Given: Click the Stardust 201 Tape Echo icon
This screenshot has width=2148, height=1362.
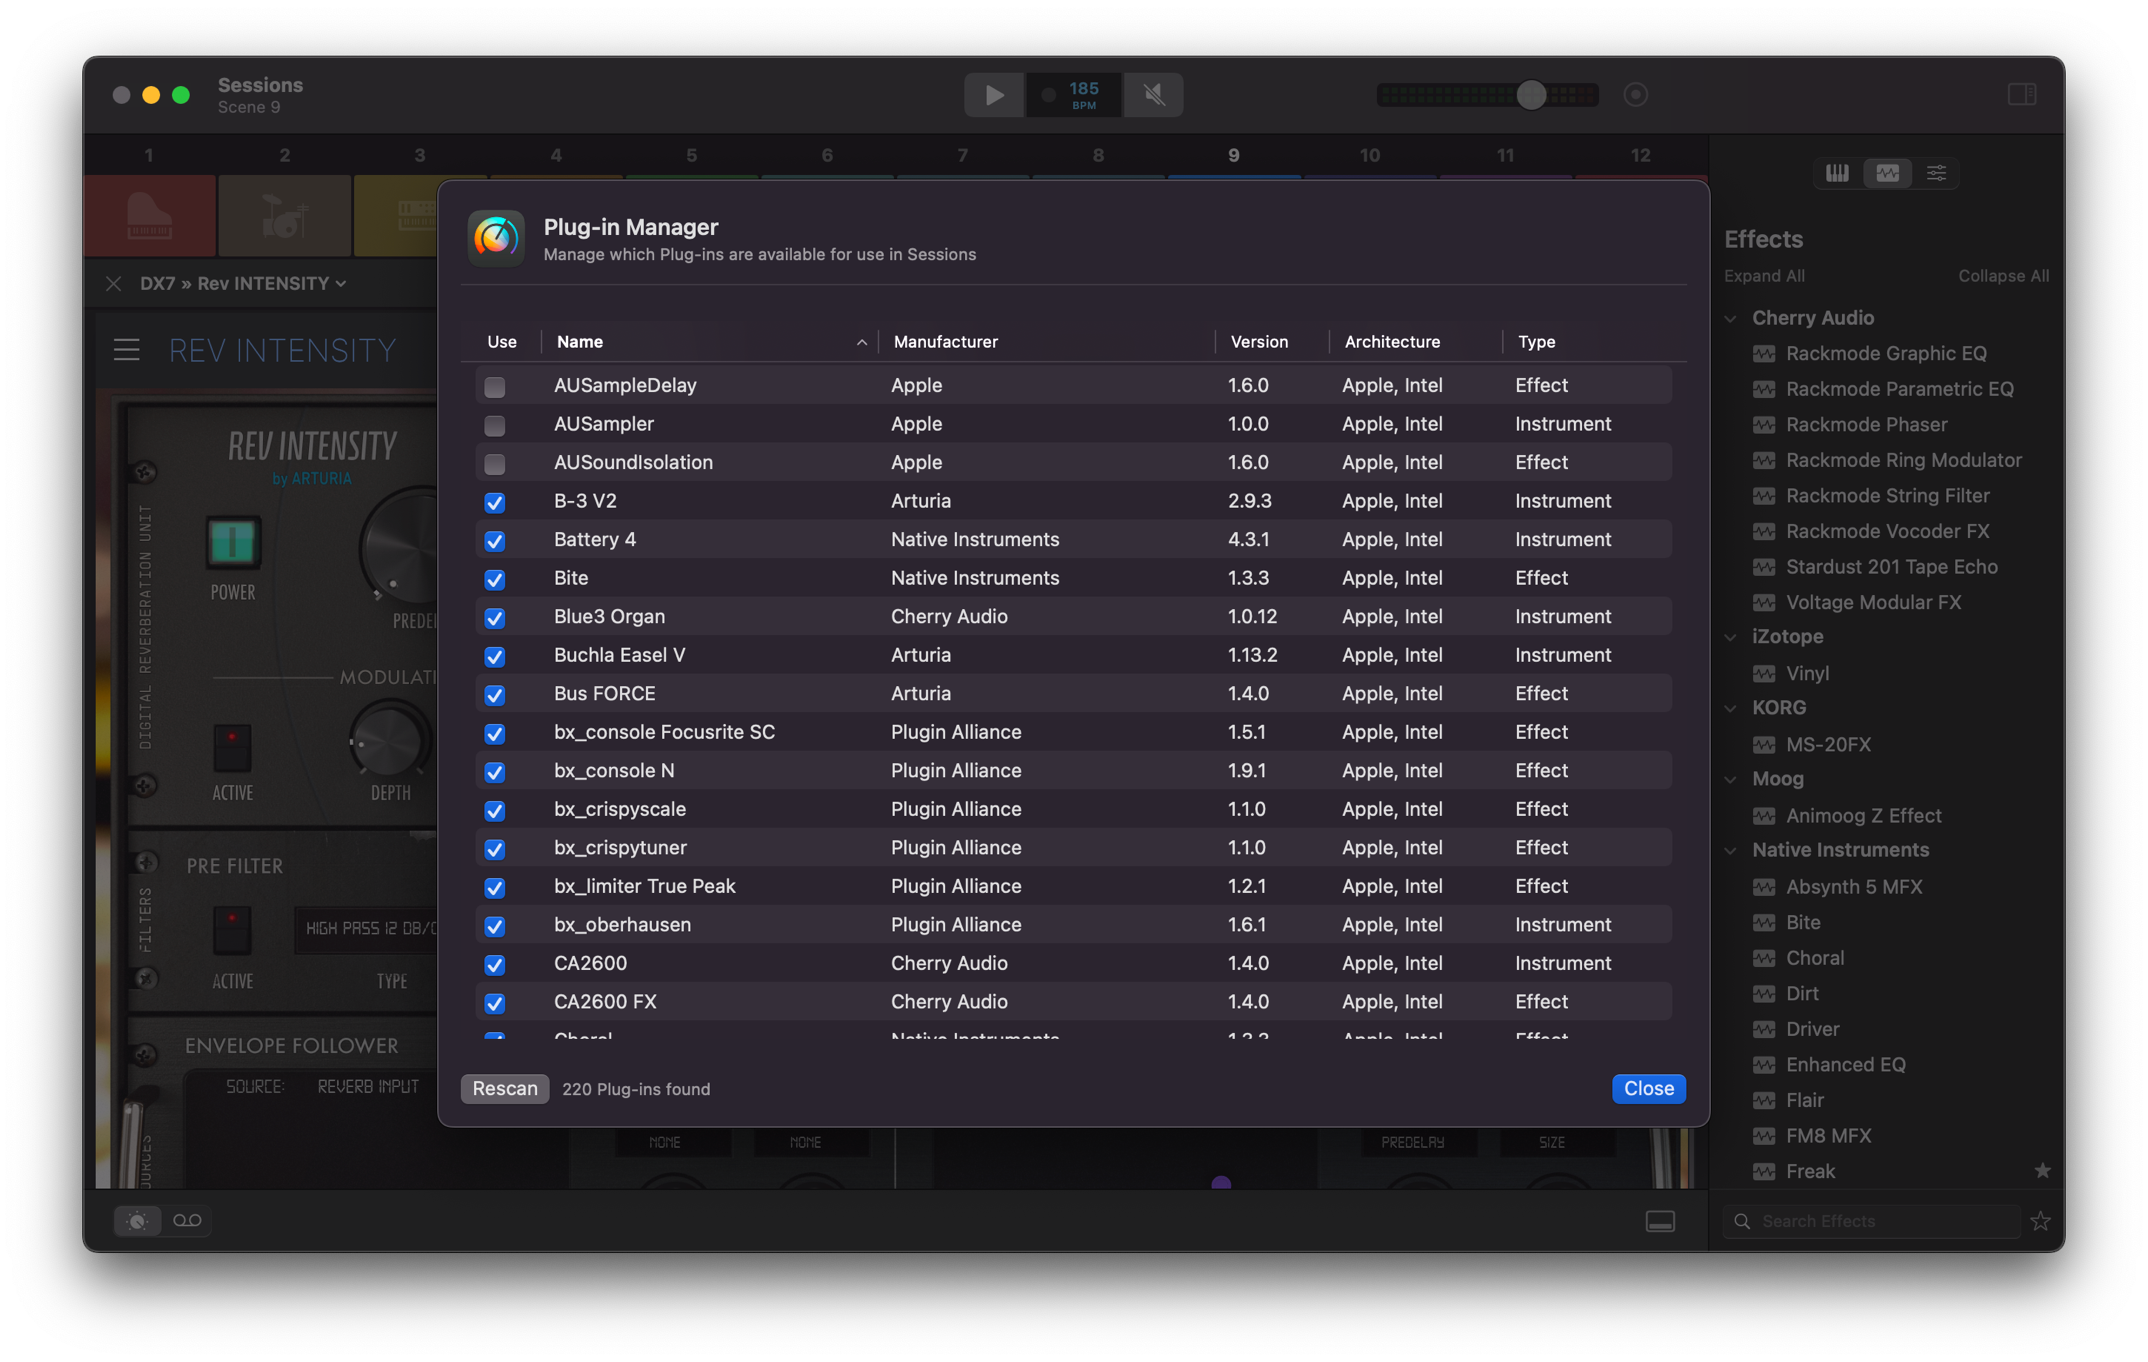Looking at the screenshot, I should tap(1764, 567).
